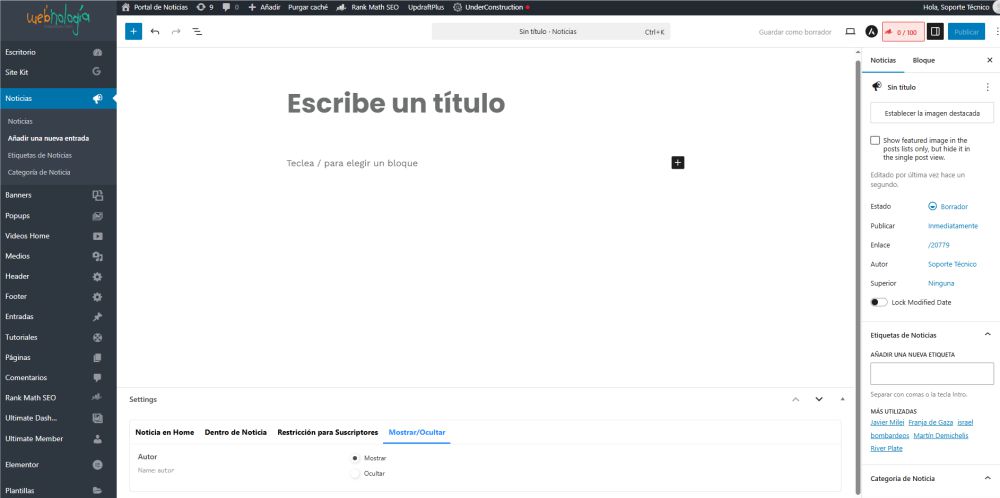The height and width of the screenshot is (498, 1000).
Task: Enable the 'Show featured image in the posts lists only' checkbox
Action: [x=875, y=141]
